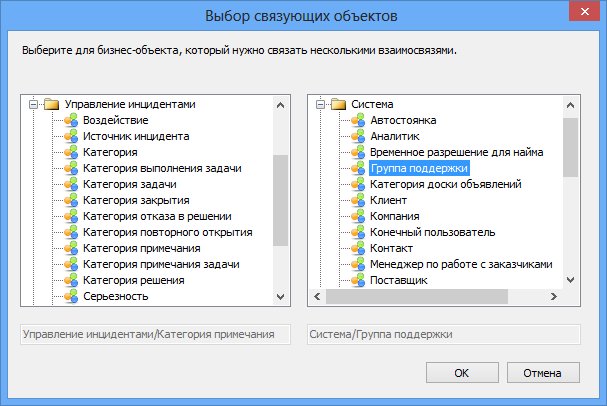
Task: Click right tree scroll down arrow
Action: point(570,279)
